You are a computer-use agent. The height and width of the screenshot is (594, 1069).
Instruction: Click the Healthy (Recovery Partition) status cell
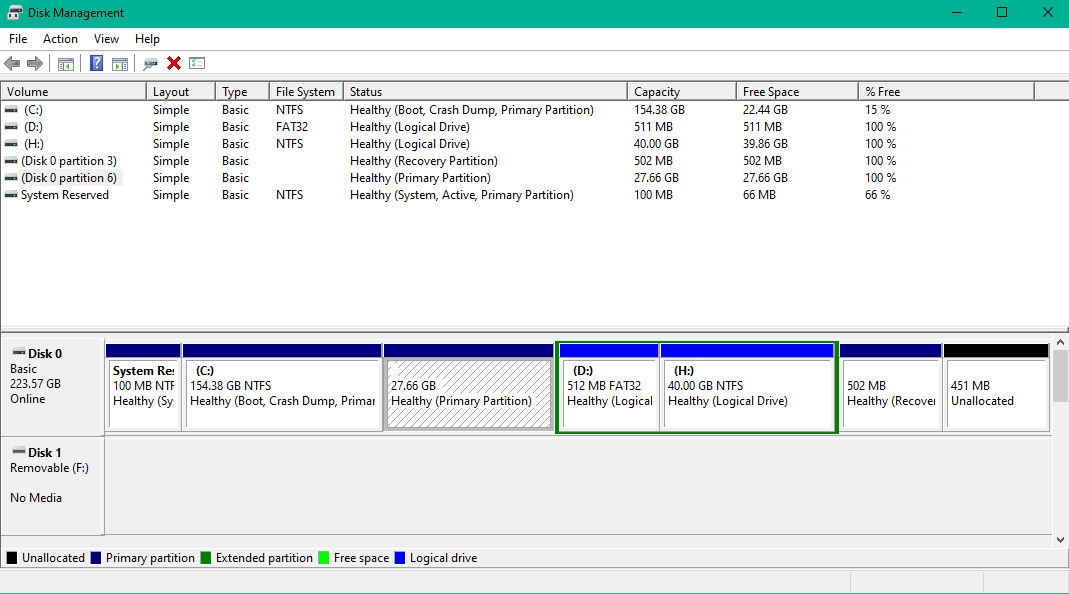[423, 160]
